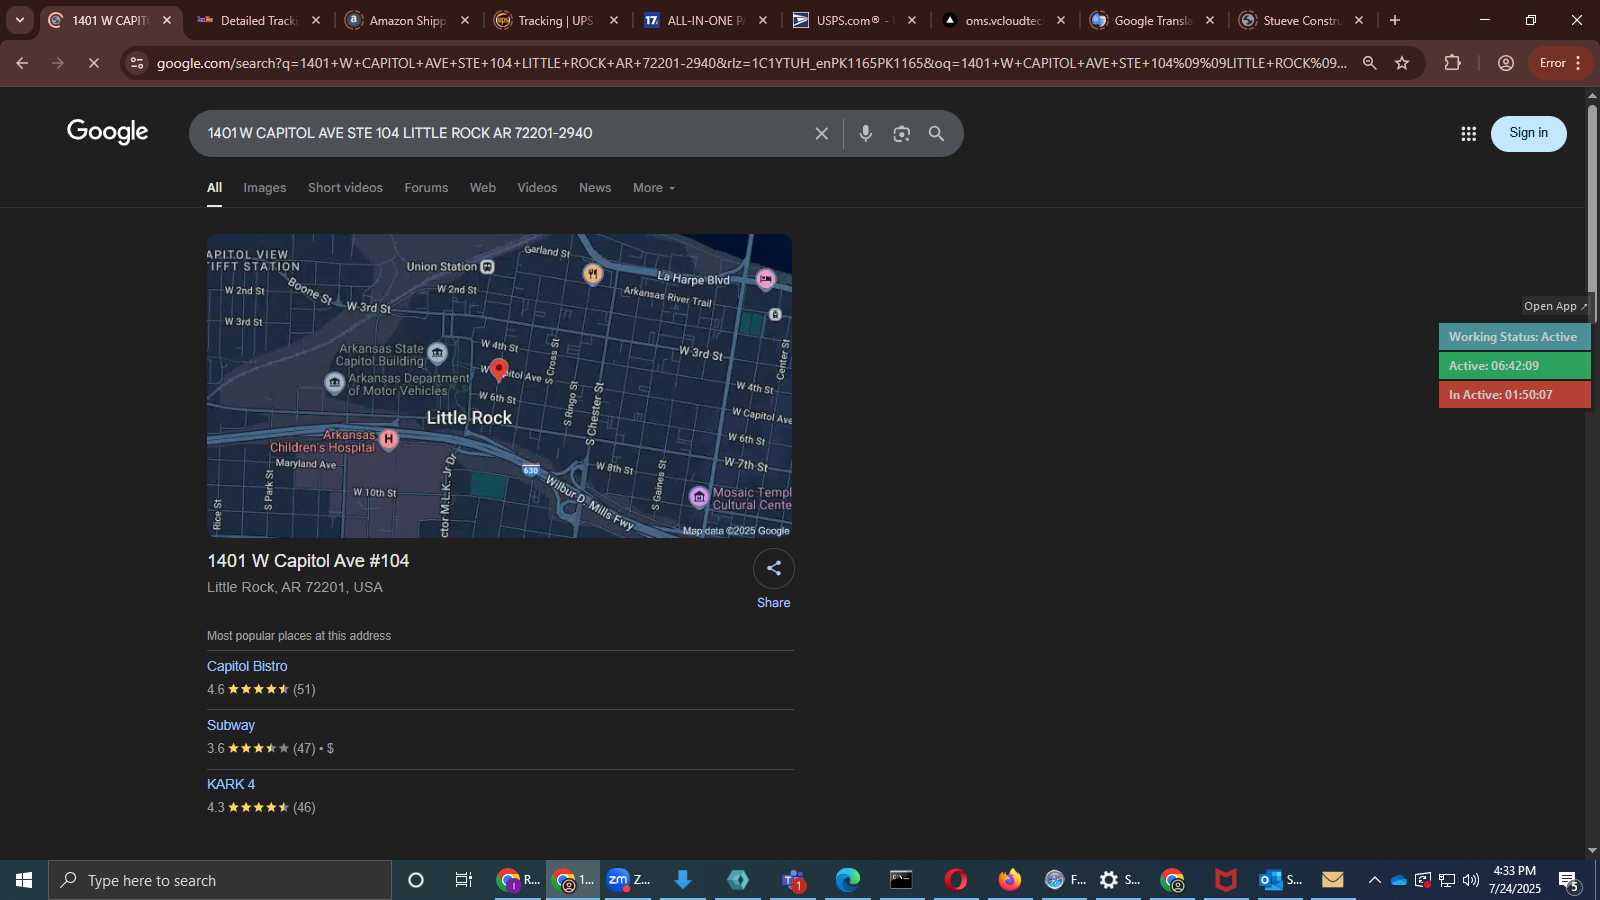Switch to Amazon Shipping browser tab
Viewport: 1600px width, 900px height.
click(x=407, y=20)
